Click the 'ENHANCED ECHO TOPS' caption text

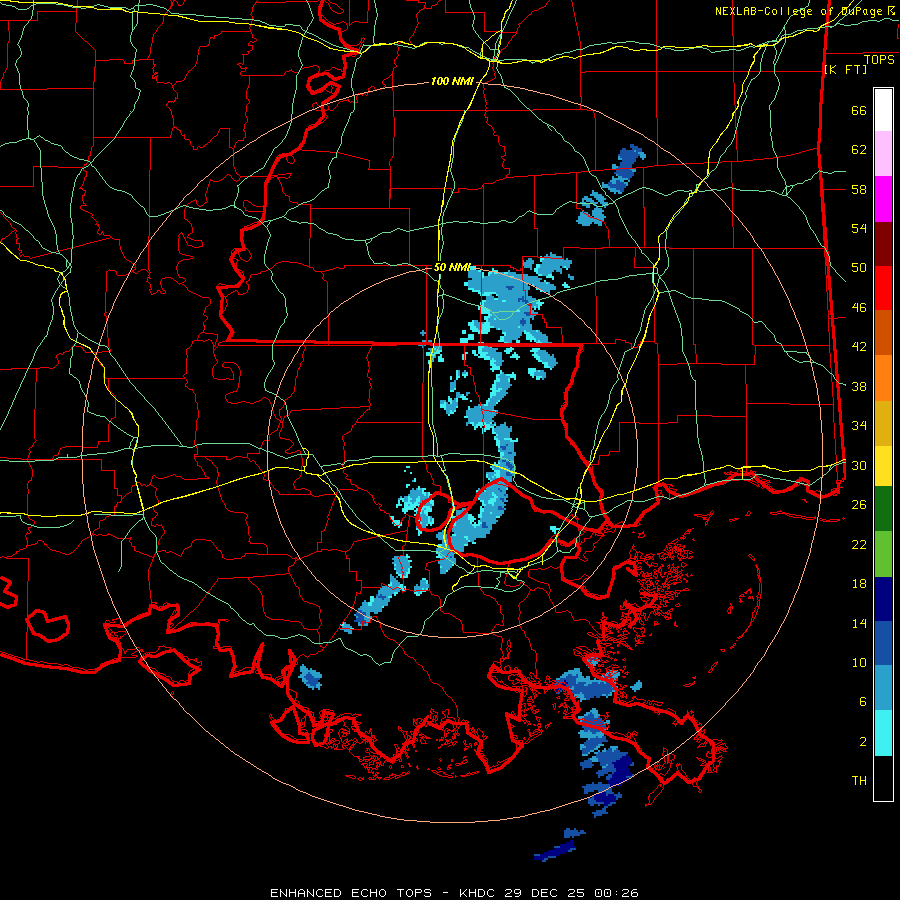pos(351,893)
